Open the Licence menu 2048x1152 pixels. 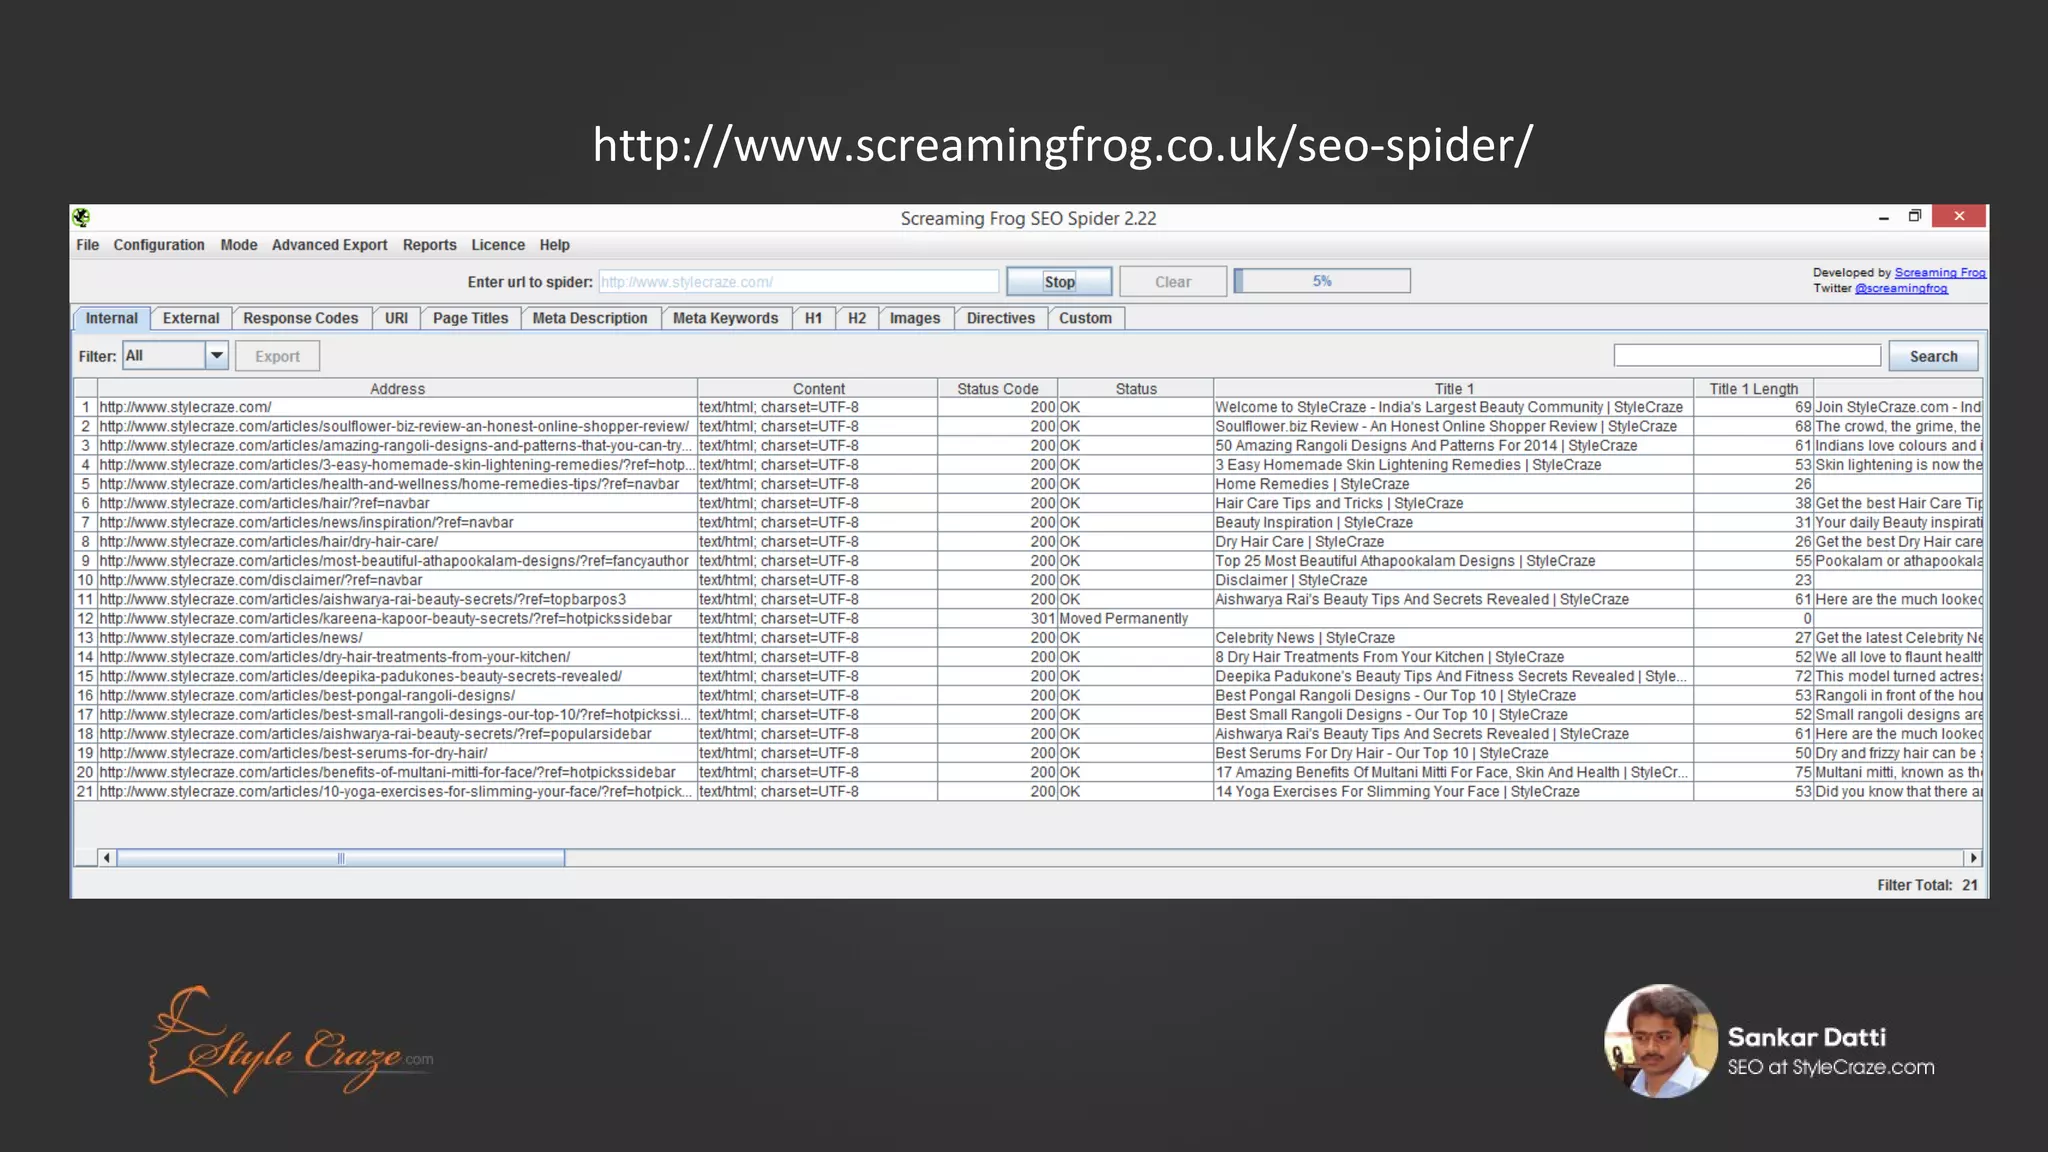(498, 245)
